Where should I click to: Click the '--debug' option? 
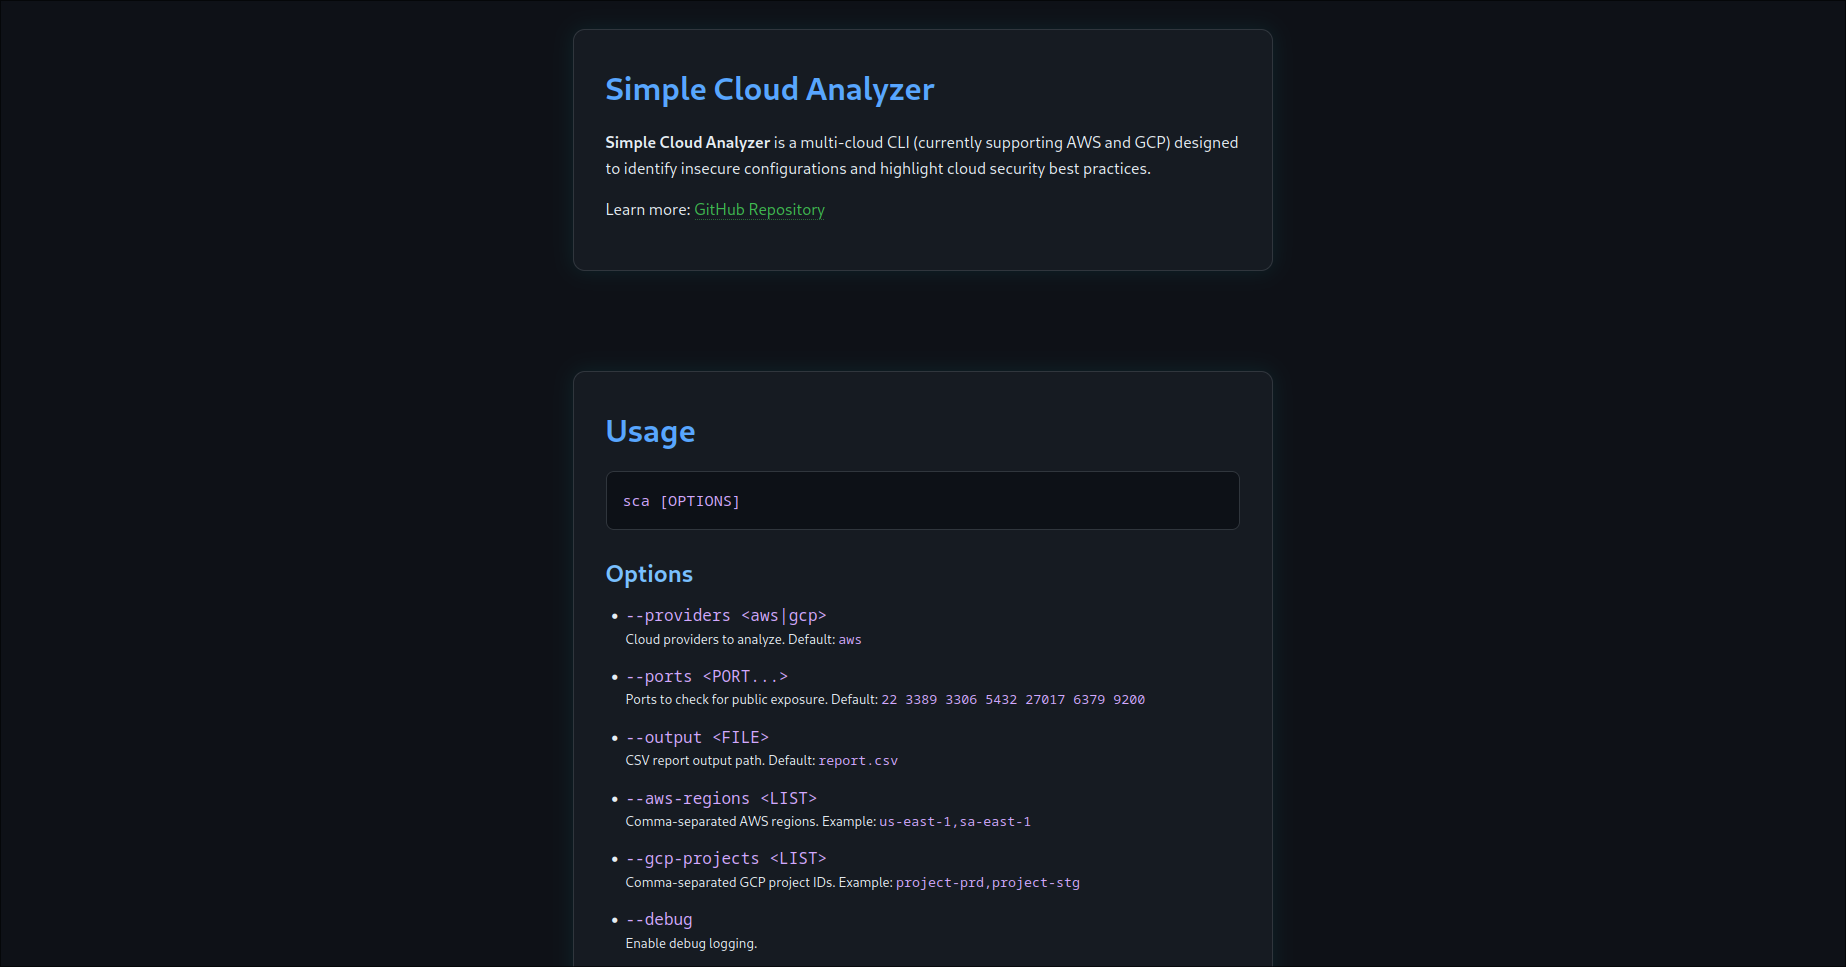click(659, 919)
